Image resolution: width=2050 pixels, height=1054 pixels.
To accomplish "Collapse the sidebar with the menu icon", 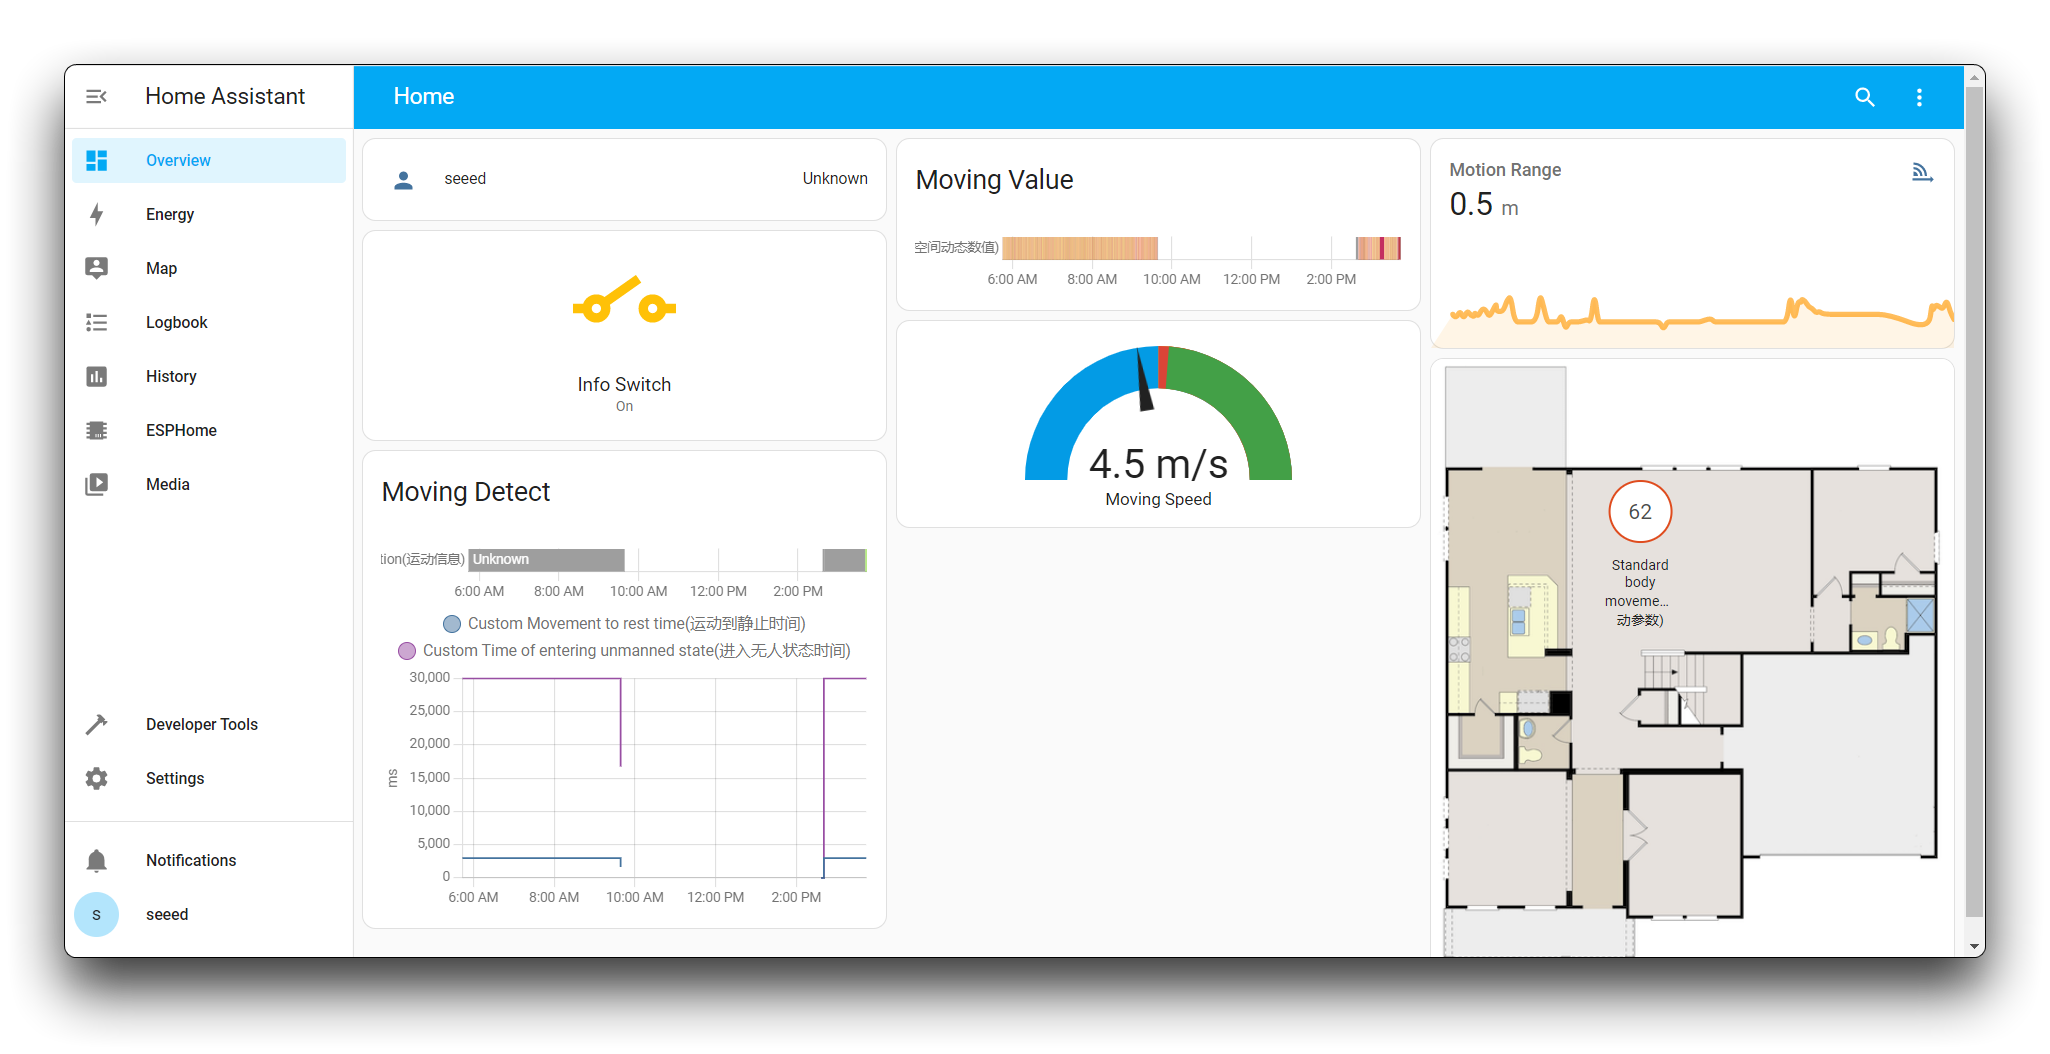I will tap(96, 97).
